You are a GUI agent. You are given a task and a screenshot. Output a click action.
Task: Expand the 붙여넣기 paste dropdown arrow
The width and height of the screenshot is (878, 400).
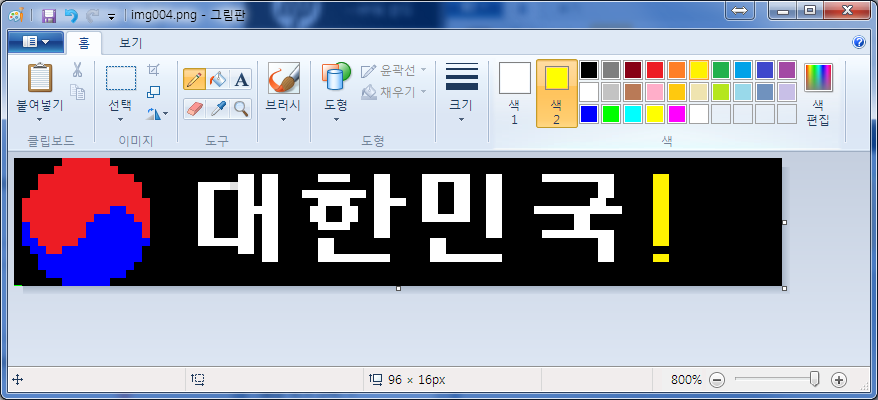39,119
